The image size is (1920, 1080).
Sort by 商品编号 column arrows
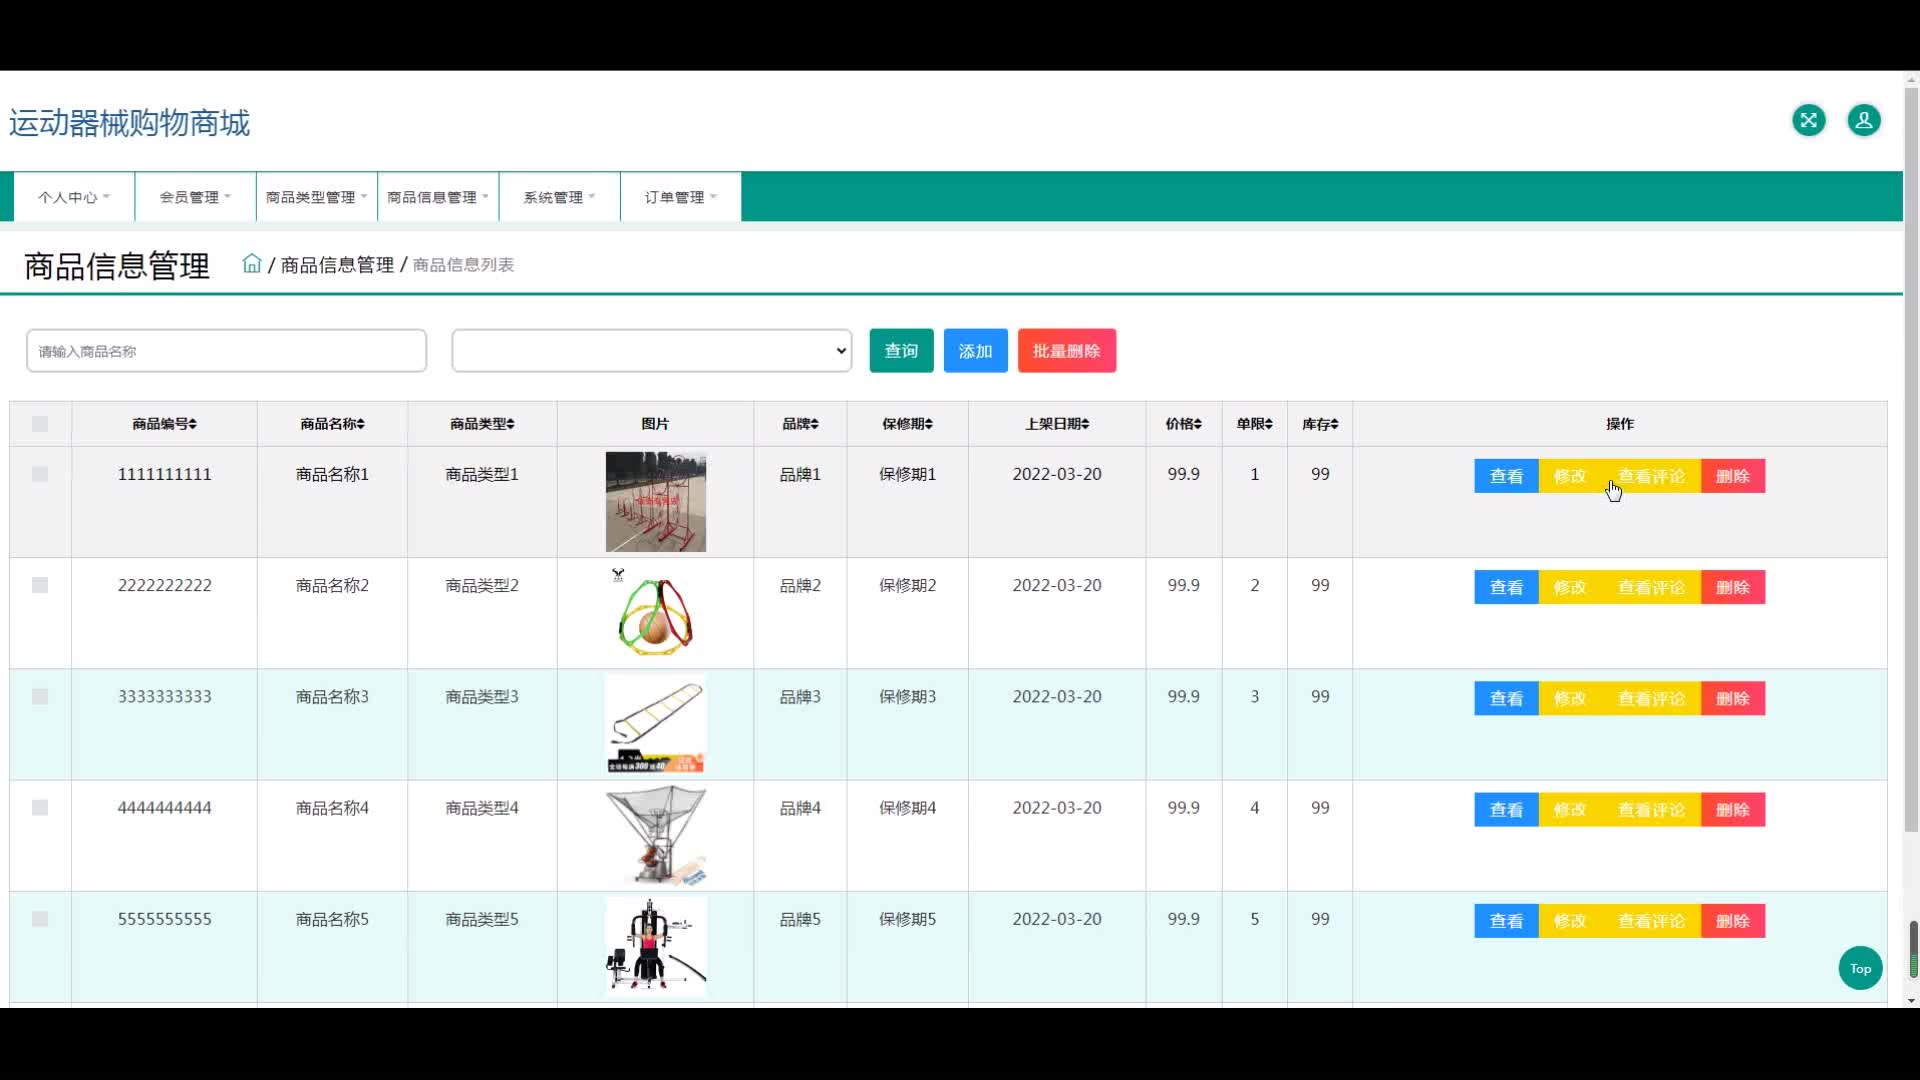tap(193, 424)
